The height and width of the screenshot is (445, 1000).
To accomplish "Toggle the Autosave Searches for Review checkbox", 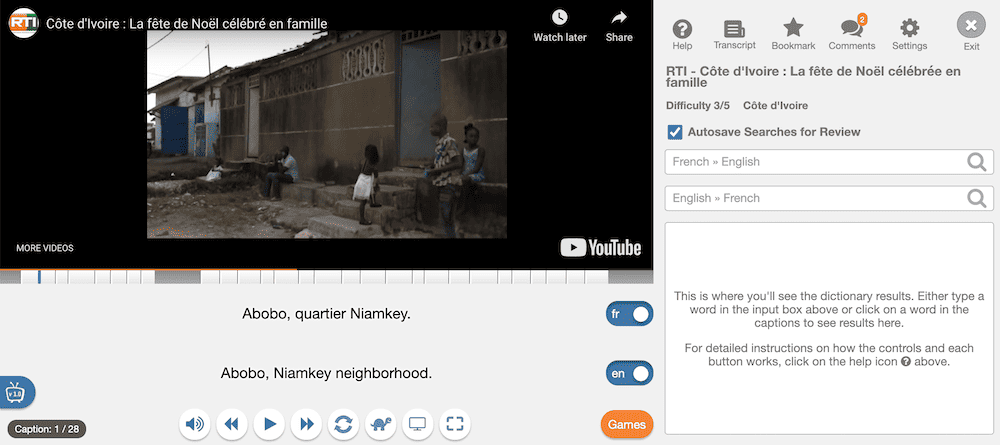I will 675,132.
